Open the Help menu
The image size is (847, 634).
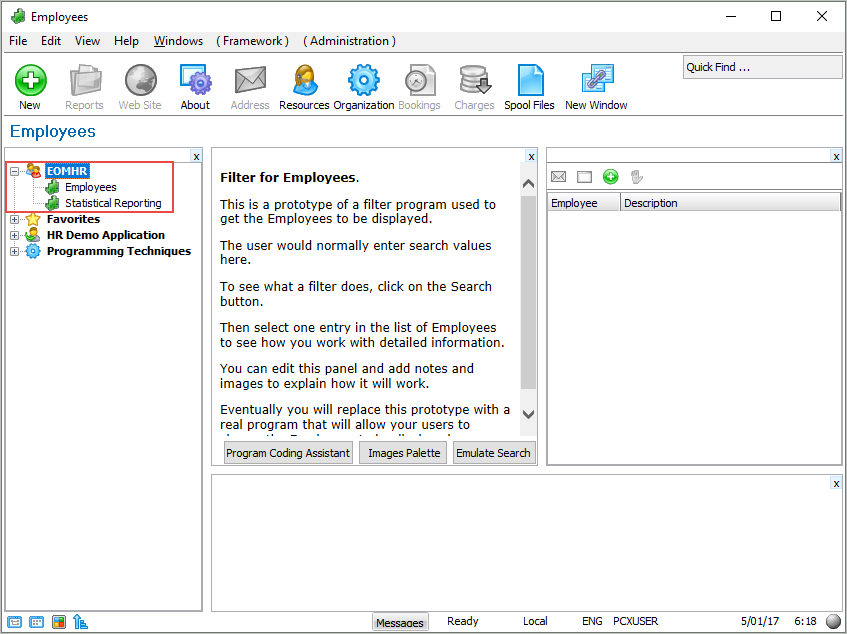coord(126,41)
